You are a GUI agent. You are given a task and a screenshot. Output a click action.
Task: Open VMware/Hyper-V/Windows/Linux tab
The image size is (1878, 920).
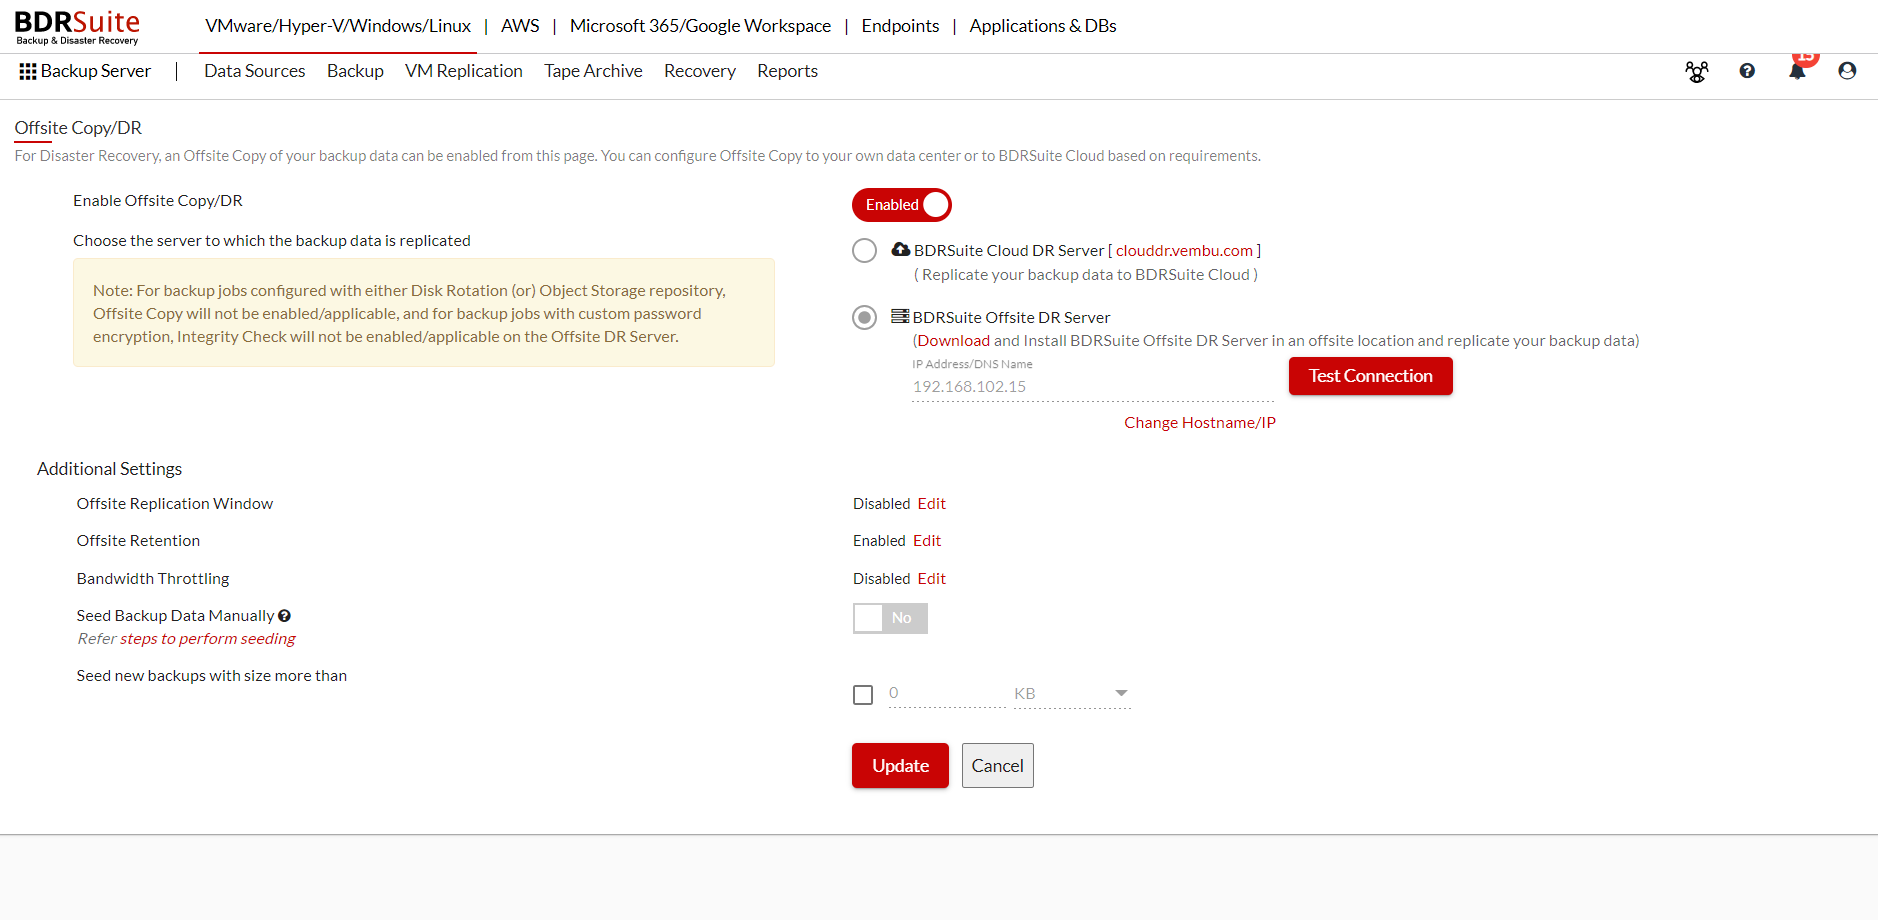coord(338,26)
